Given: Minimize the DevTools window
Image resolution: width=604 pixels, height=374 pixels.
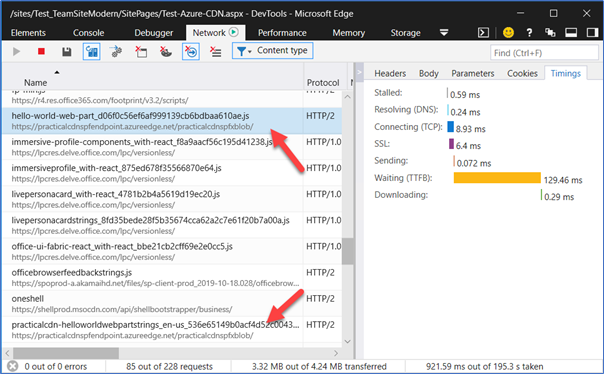Looking at the screenshot, I should click(x=521, y=13).
